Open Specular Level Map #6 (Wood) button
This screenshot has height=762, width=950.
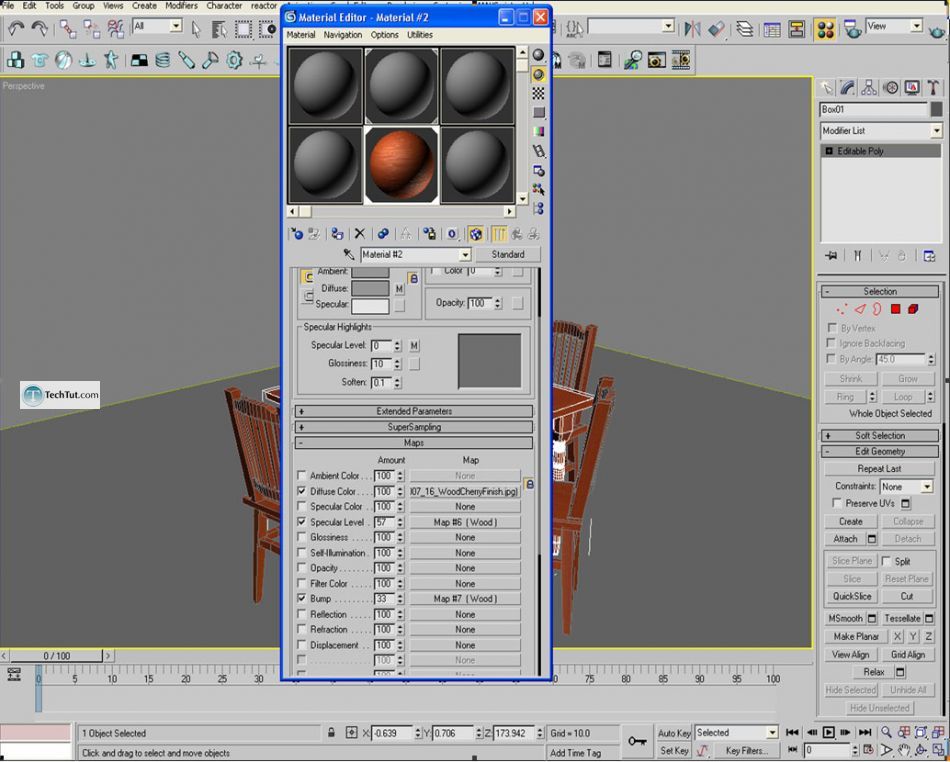pyautogui.click(x=465, y=522)
